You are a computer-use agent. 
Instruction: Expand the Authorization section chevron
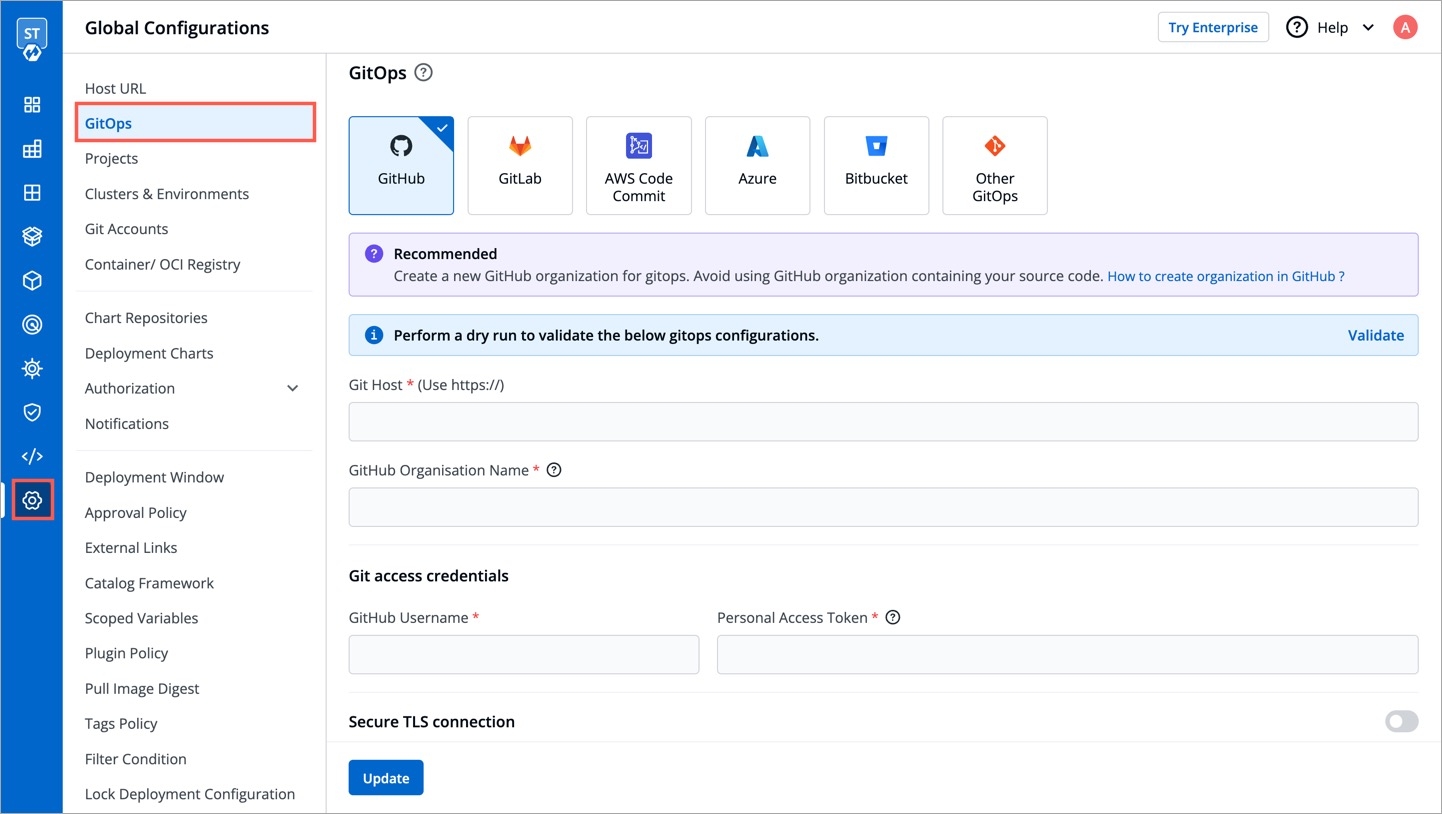(x=293, y=388)
